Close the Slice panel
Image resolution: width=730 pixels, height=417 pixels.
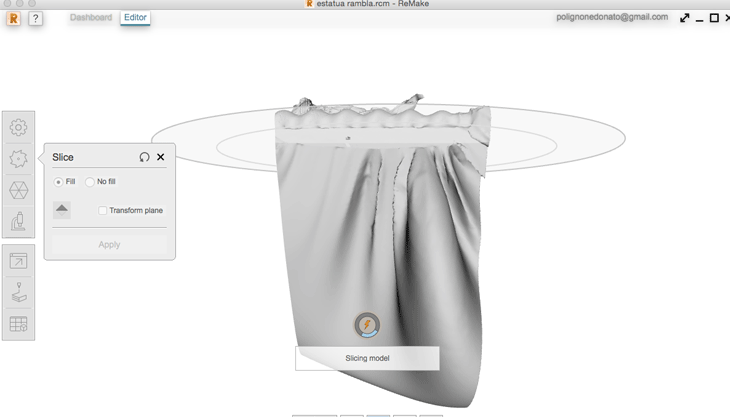[161, 157]
